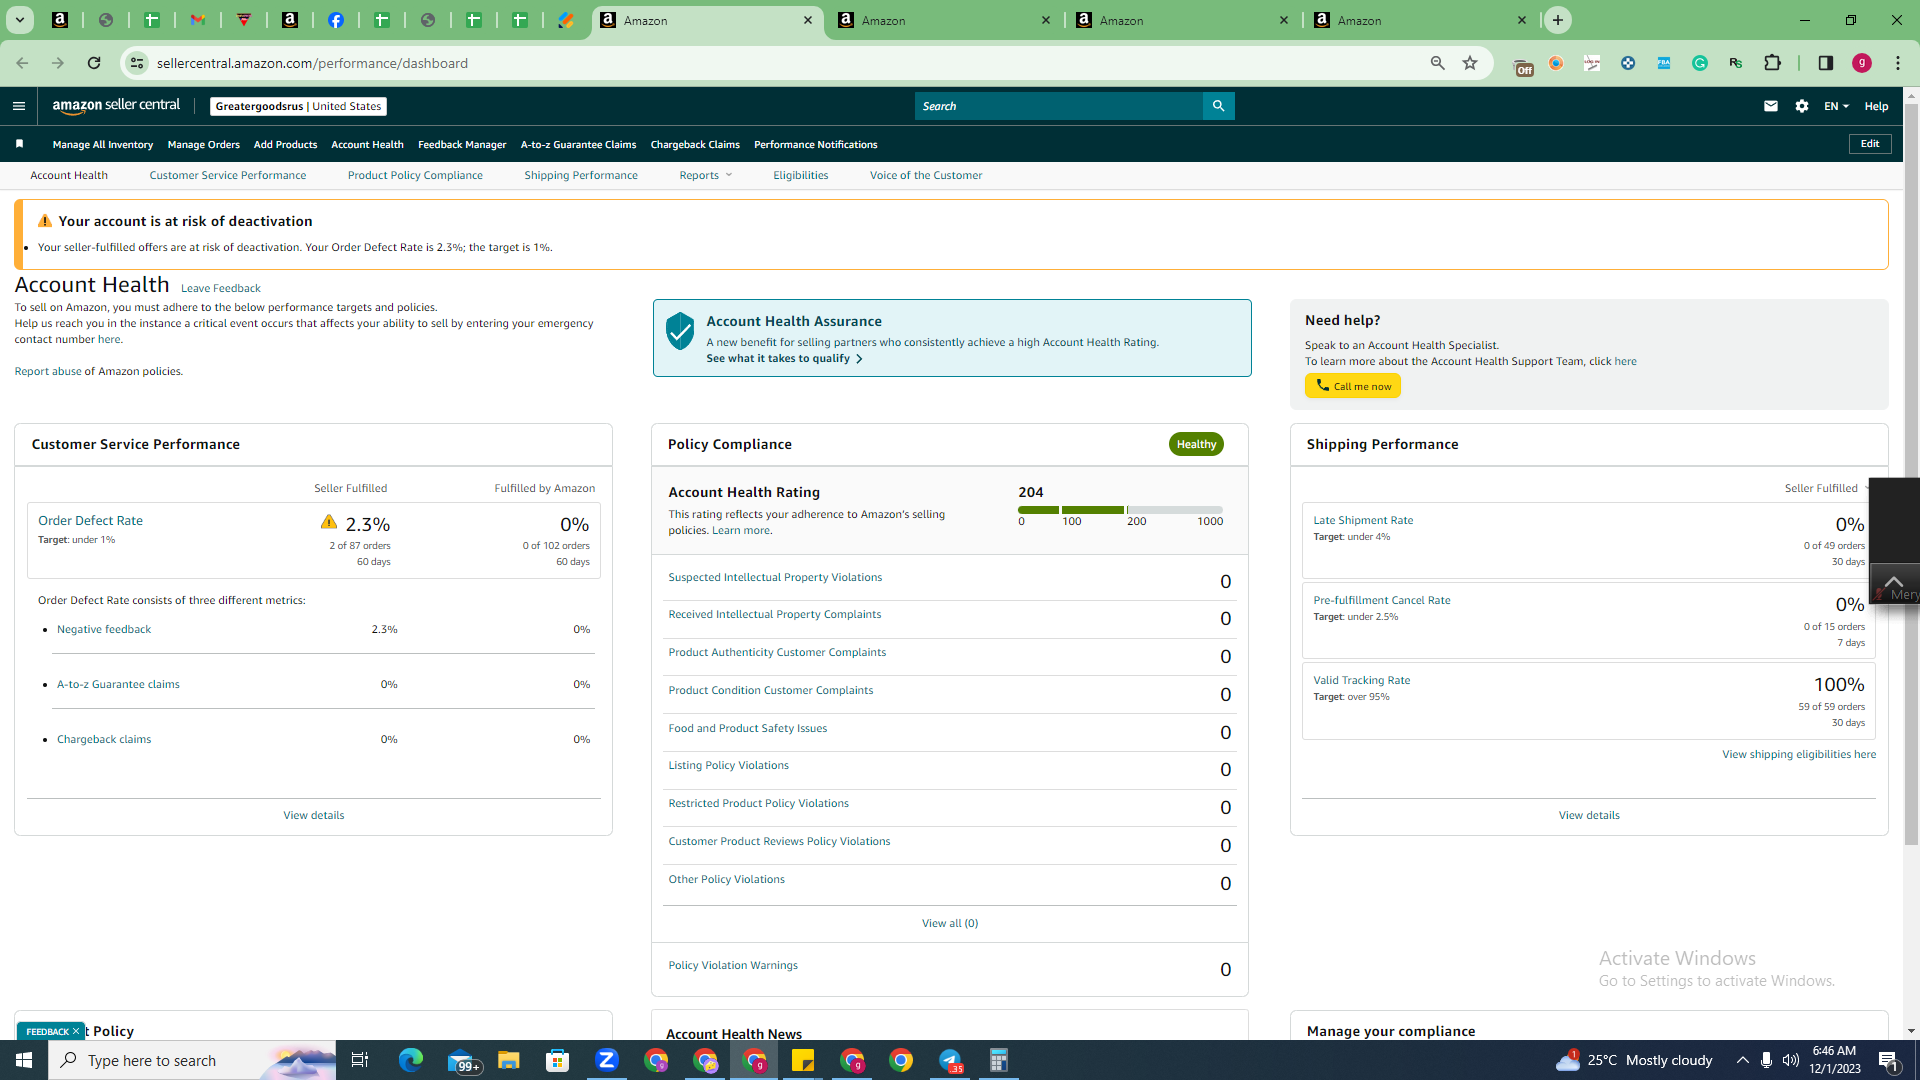
Task: Click into the Seller Central search field
Action: point(1059,106)
